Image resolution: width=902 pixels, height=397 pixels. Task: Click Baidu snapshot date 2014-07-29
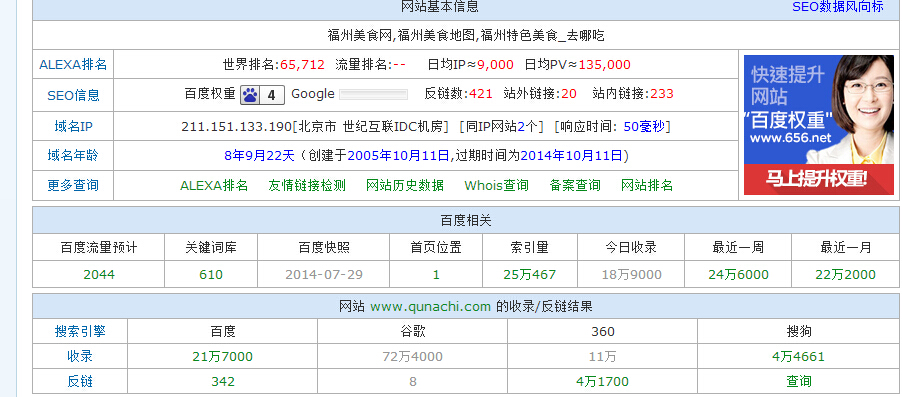point(324,274)
